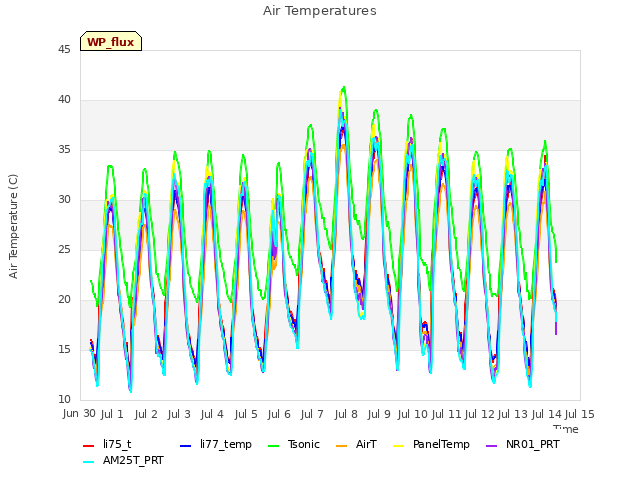This screenshot has height=480, width=640.
Task: Click the blue li77_temp legend swatch
Action: (186, 445)
